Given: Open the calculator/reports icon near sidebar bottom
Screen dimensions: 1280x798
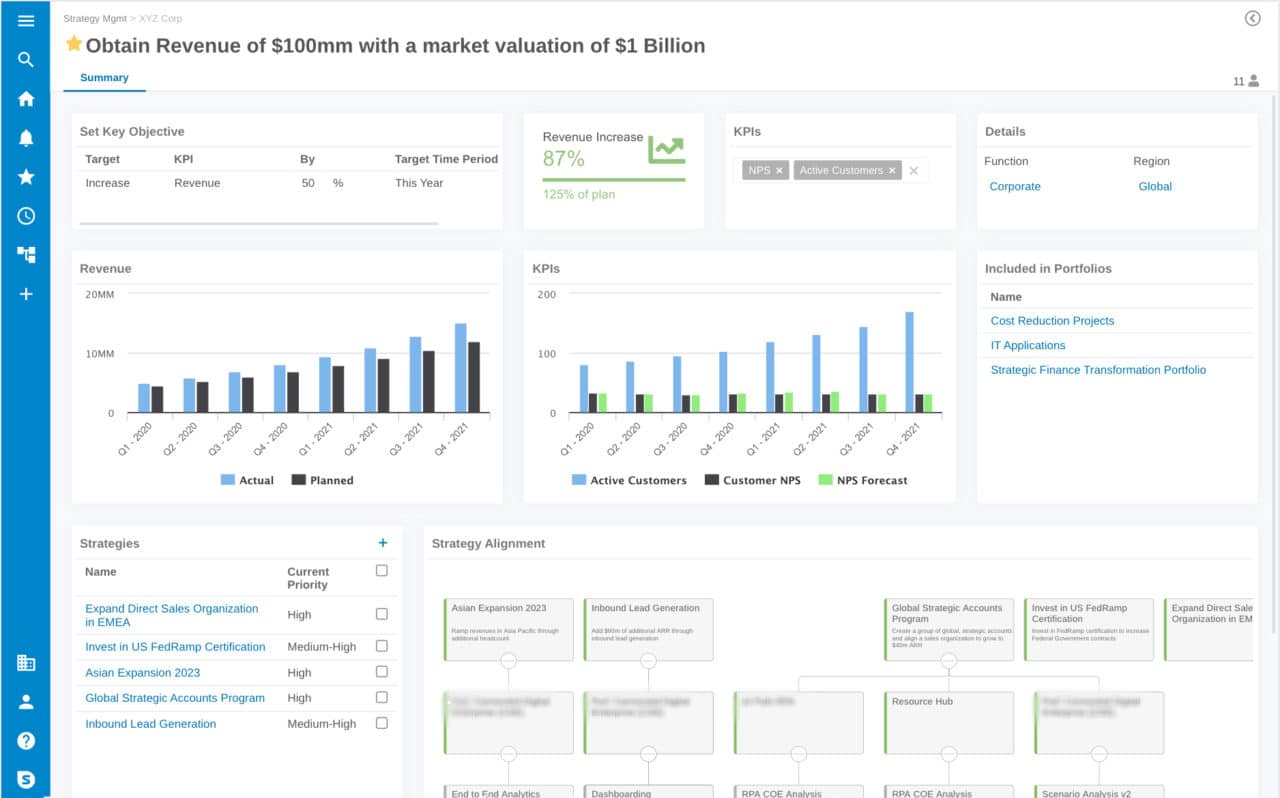Looking at the screenshot, I should click(x=26, y=662).
